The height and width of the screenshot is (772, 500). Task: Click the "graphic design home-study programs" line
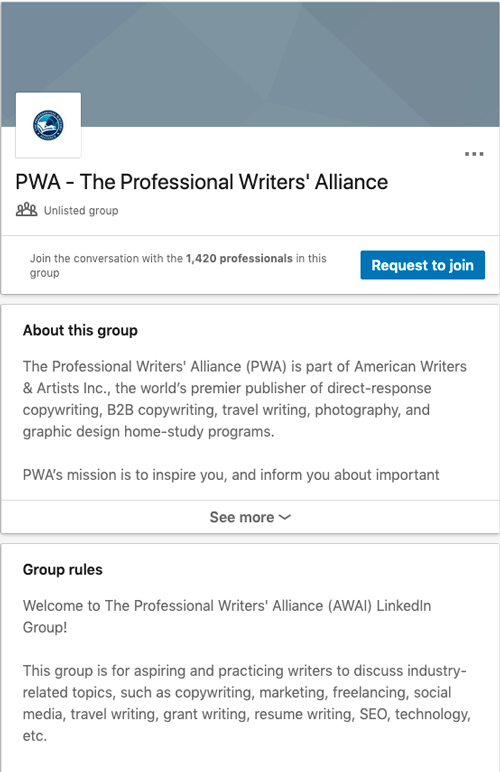pyautogui.click(x=149, y=432)
